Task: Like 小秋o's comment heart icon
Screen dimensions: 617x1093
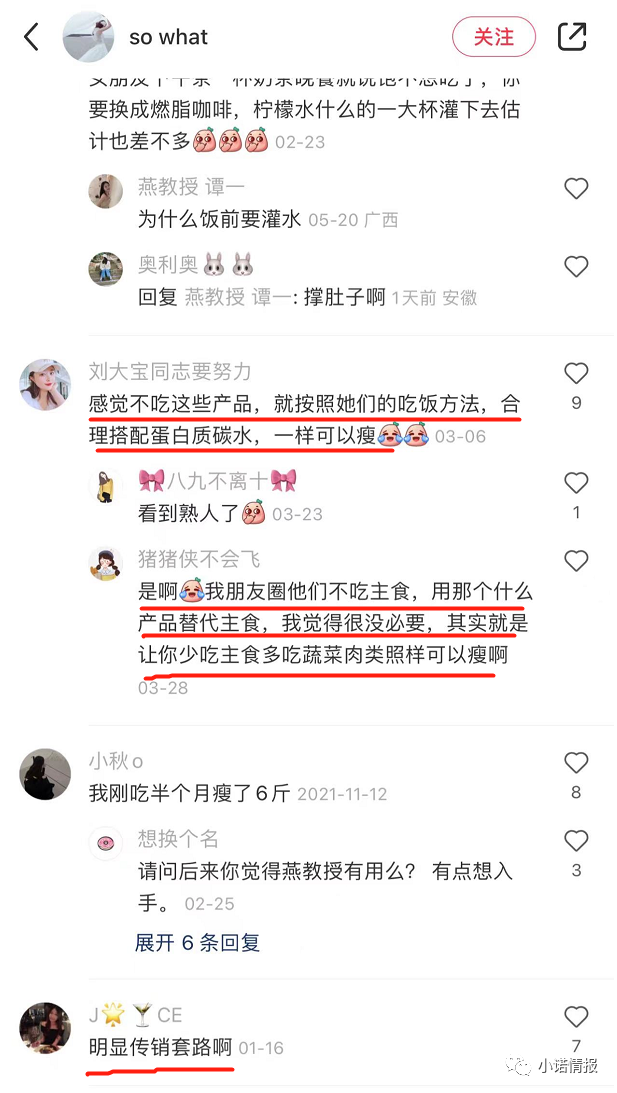Action: click(576, 763)
